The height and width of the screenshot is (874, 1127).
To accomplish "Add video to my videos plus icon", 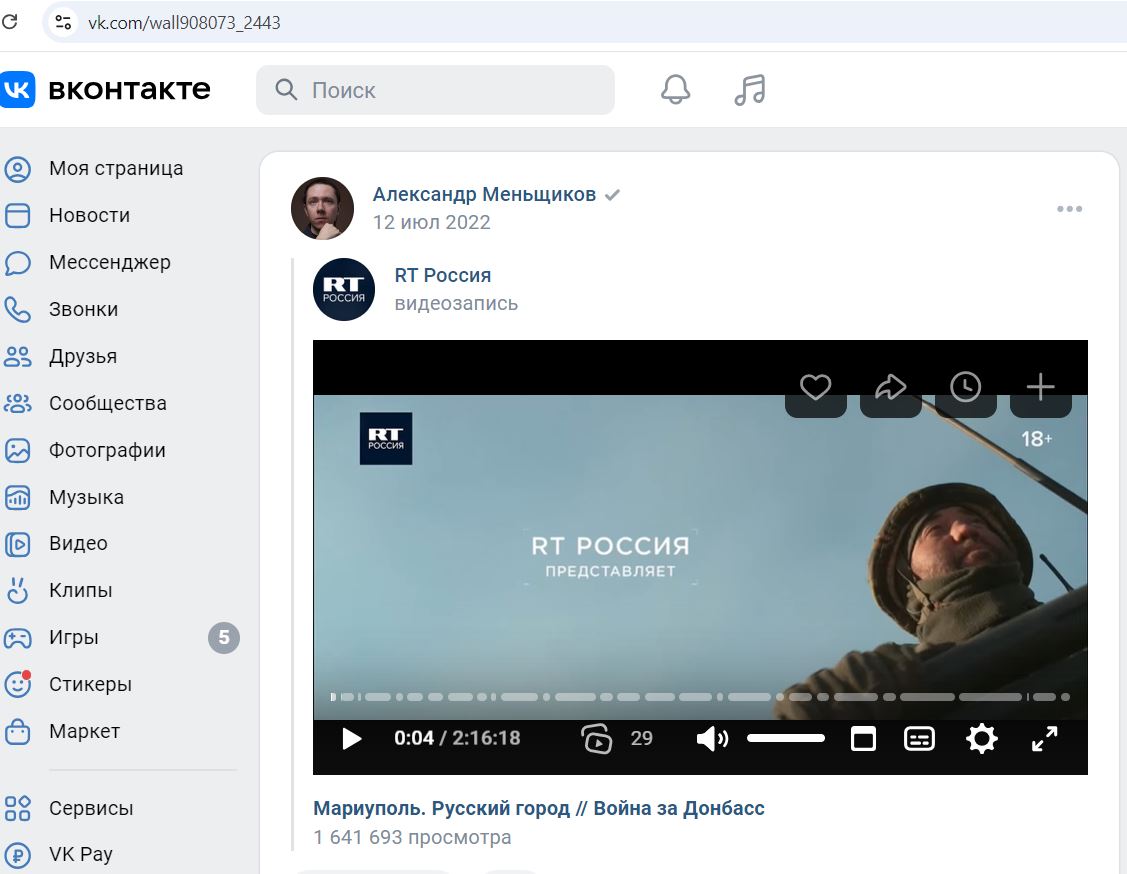I will click(x=1041, y=387).
